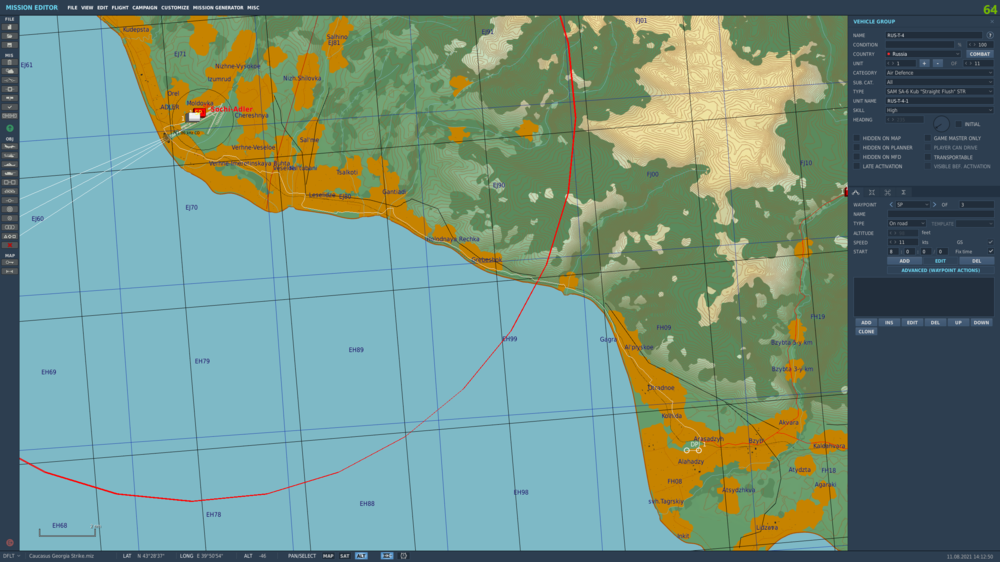
Task: Open the Template dropdown
Action: point(974,223)
